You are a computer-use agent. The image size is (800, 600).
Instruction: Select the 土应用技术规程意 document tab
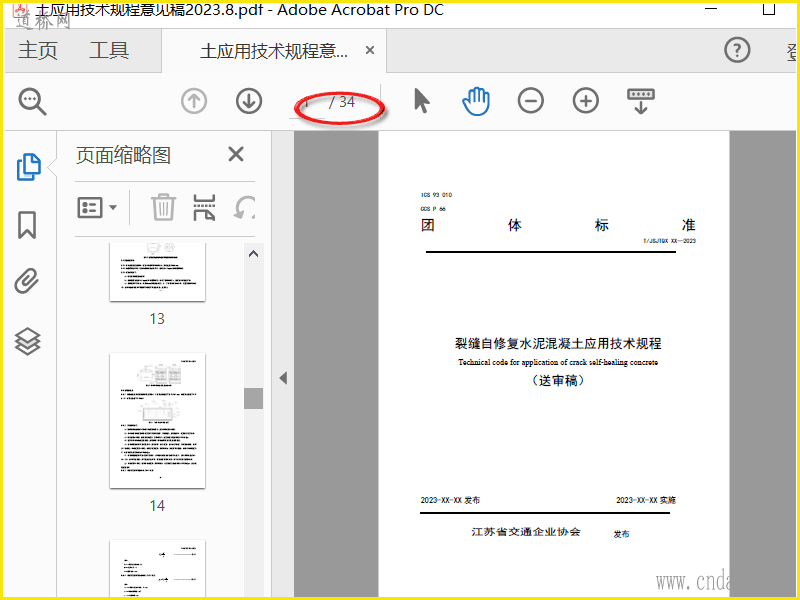tap(274, 51)
